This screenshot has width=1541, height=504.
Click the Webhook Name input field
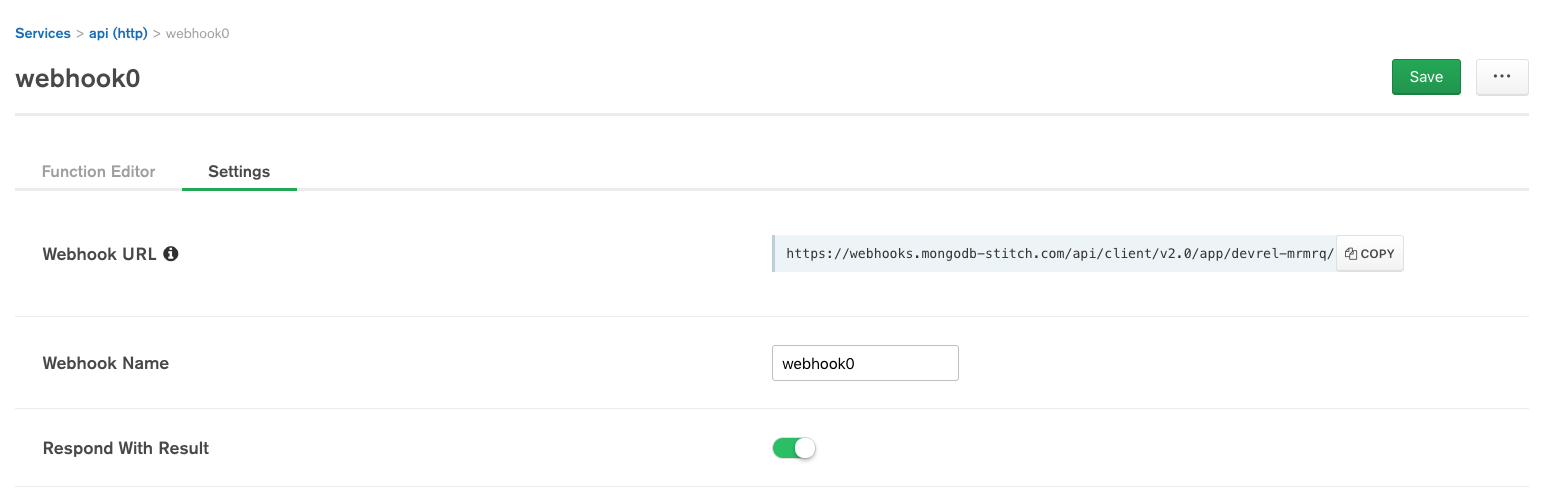pos(865,363)
